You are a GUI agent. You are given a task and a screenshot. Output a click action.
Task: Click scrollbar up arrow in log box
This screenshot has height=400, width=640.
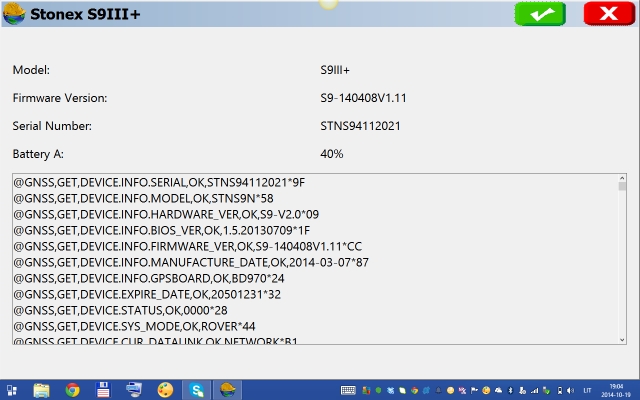[622, 178]
